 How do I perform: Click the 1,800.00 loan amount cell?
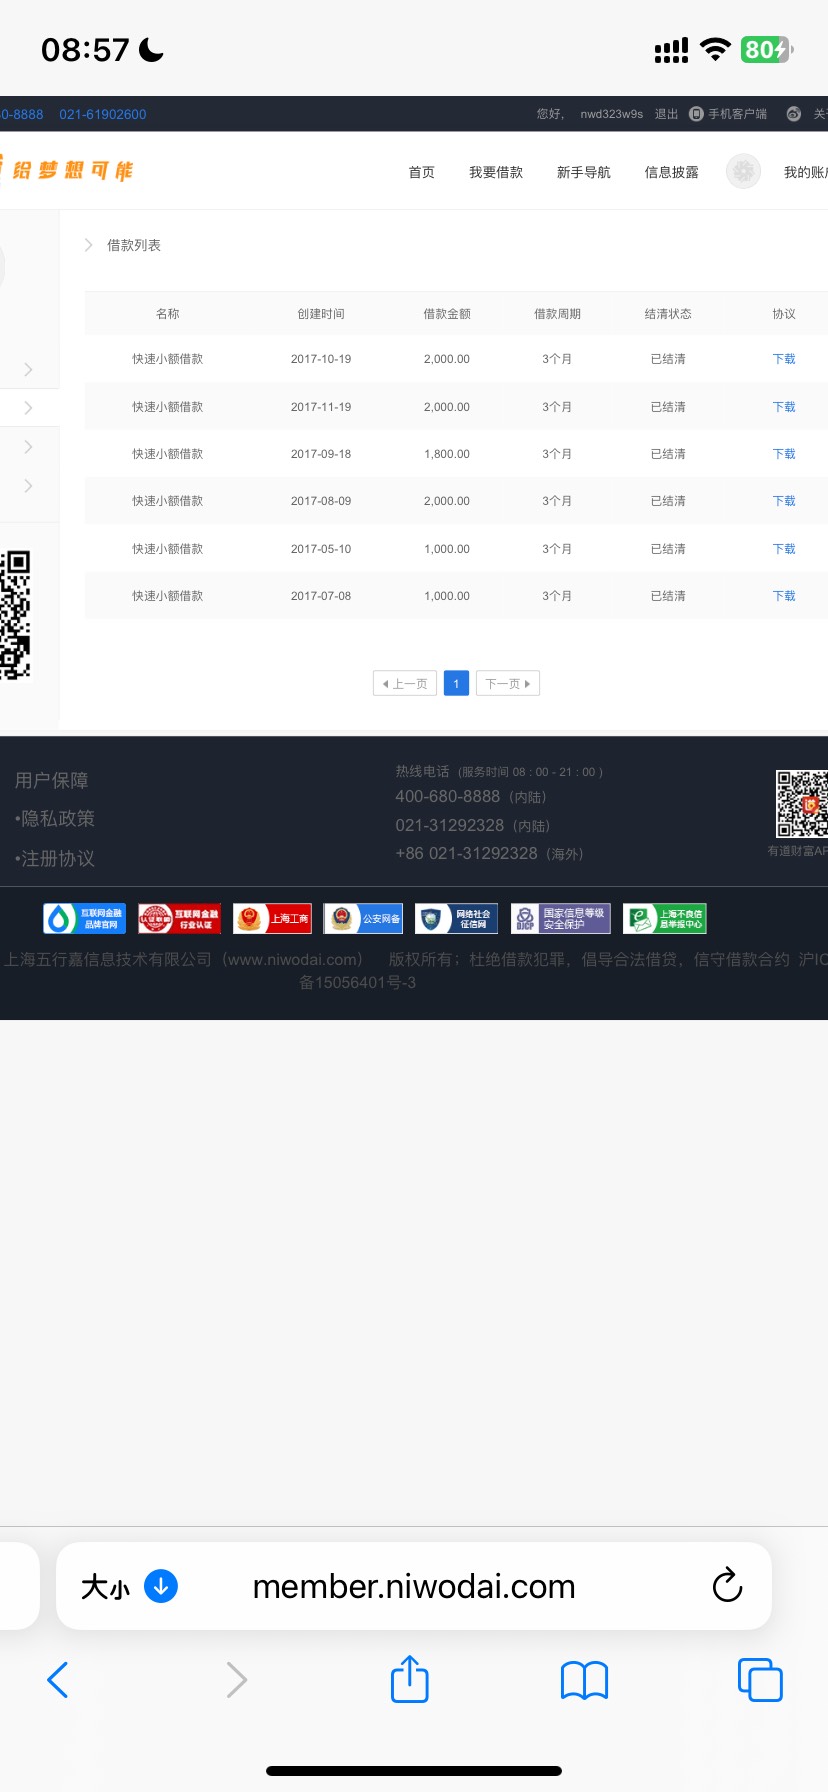click(447, 454)
